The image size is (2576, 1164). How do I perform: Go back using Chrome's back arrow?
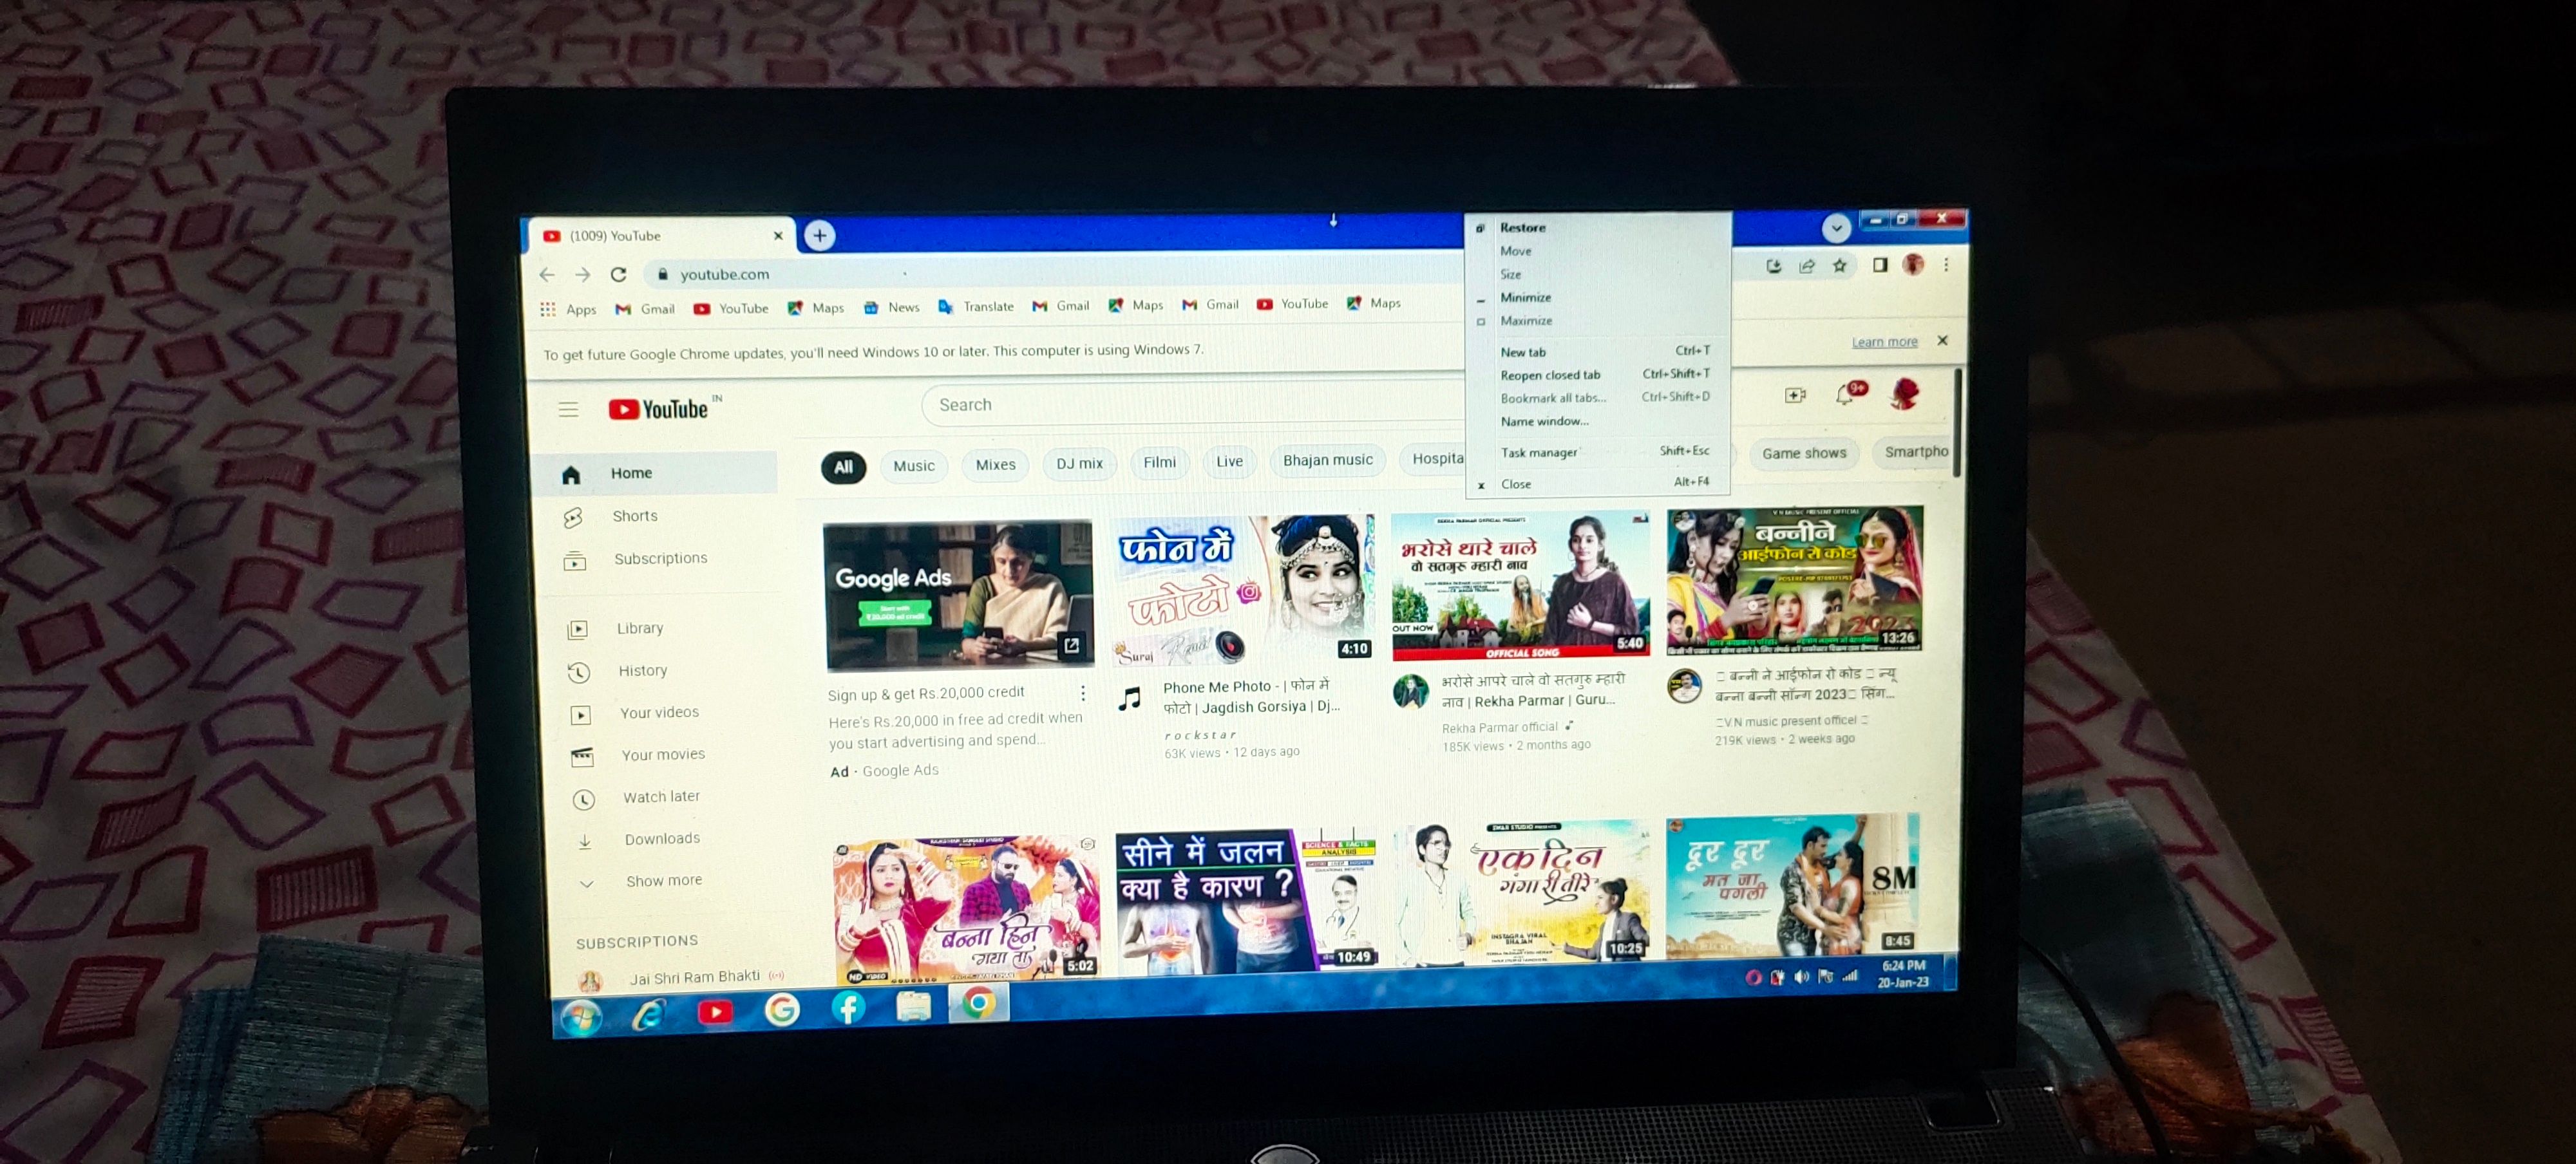[x=547, y=275]
